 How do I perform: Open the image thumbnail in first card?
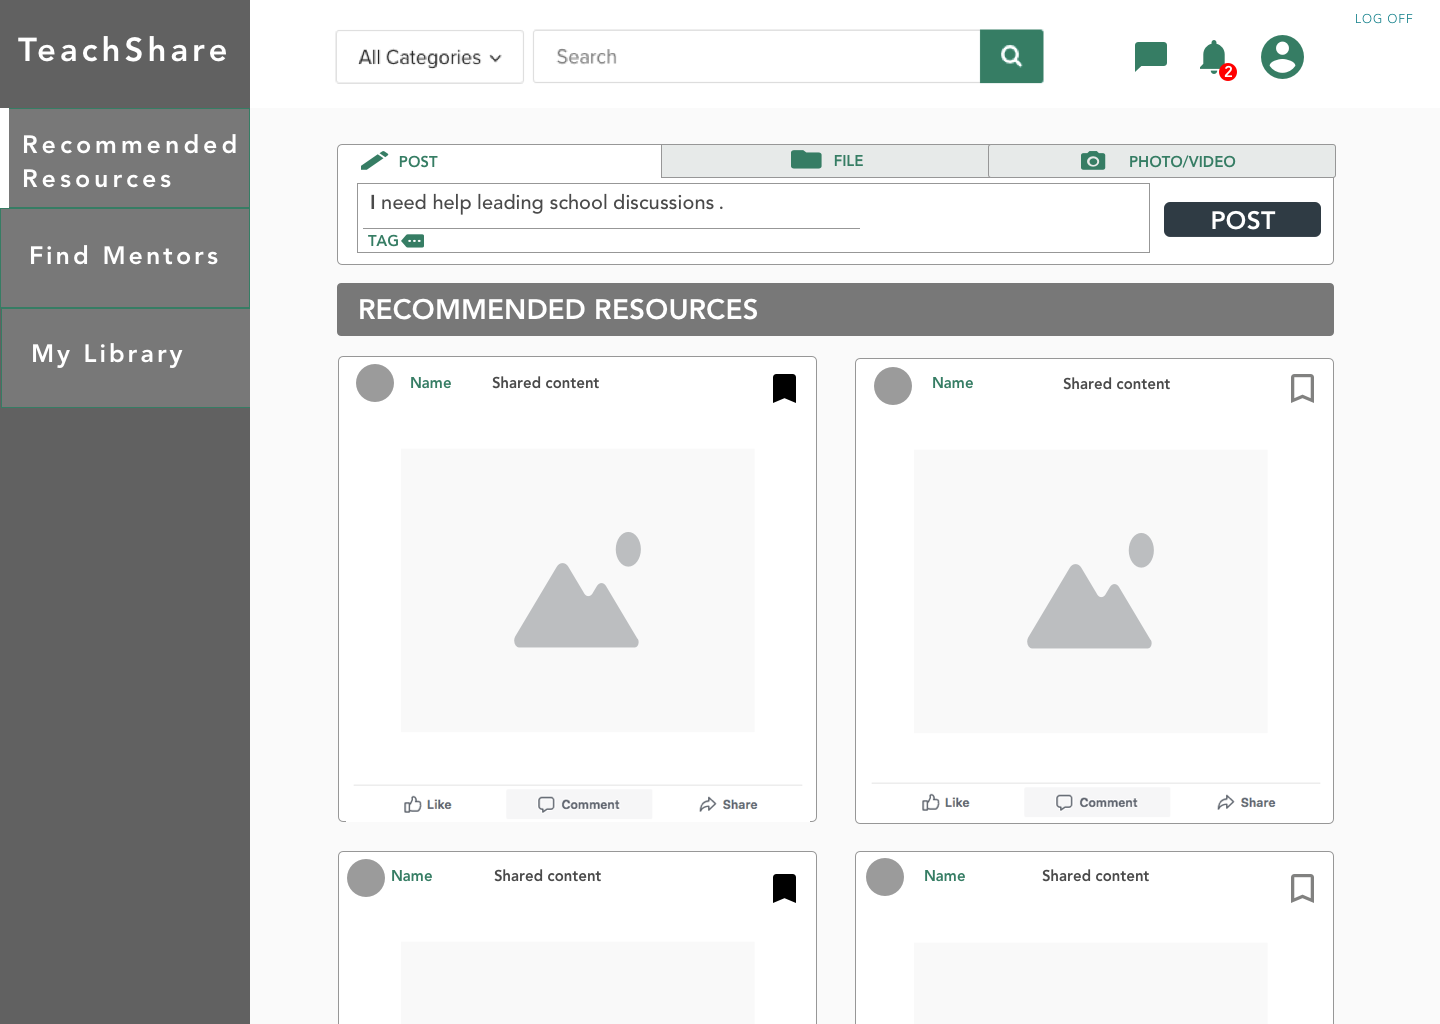pos(577,590)
